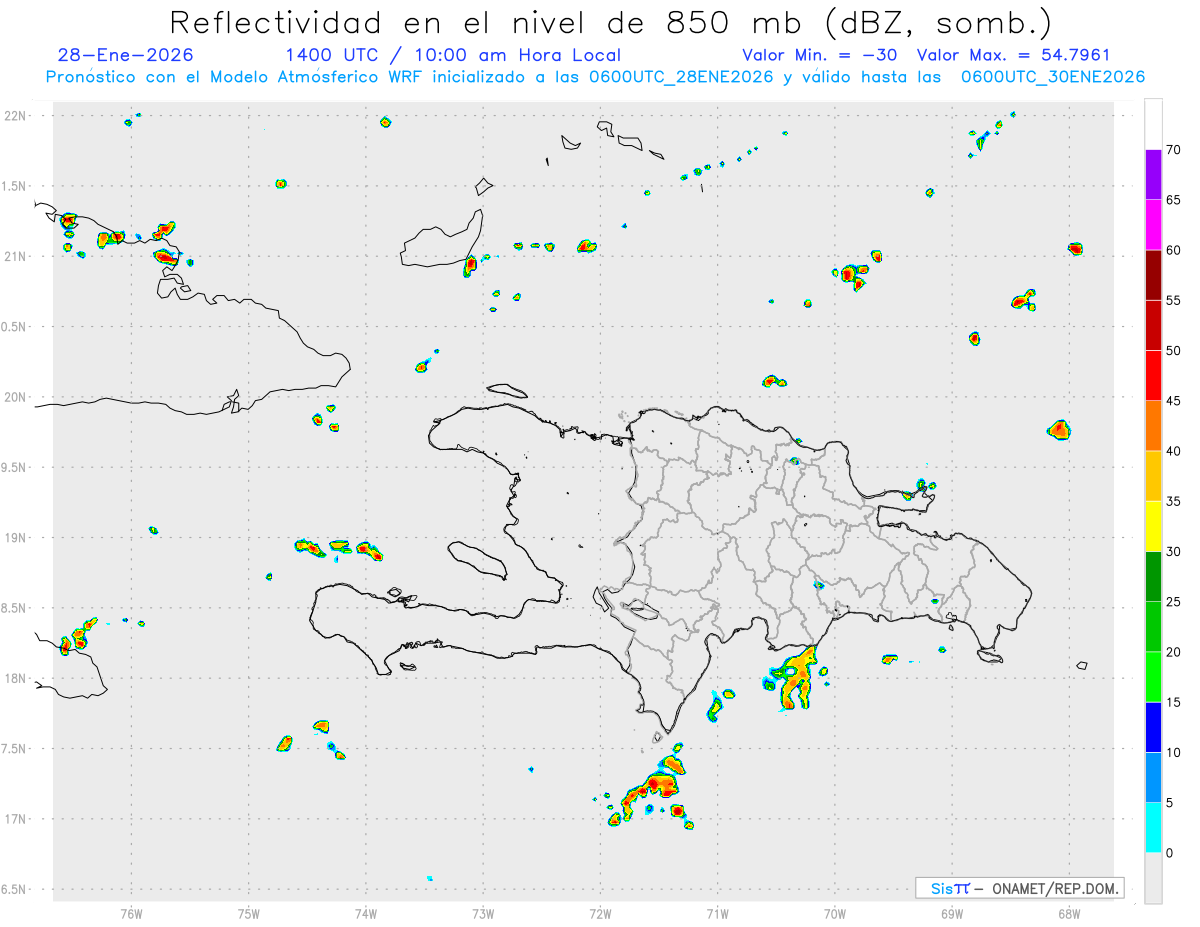Viewport: 1200px width, 927px height.
Task: Click the "35" color scale value
Action: click(x=1174, y=501)
